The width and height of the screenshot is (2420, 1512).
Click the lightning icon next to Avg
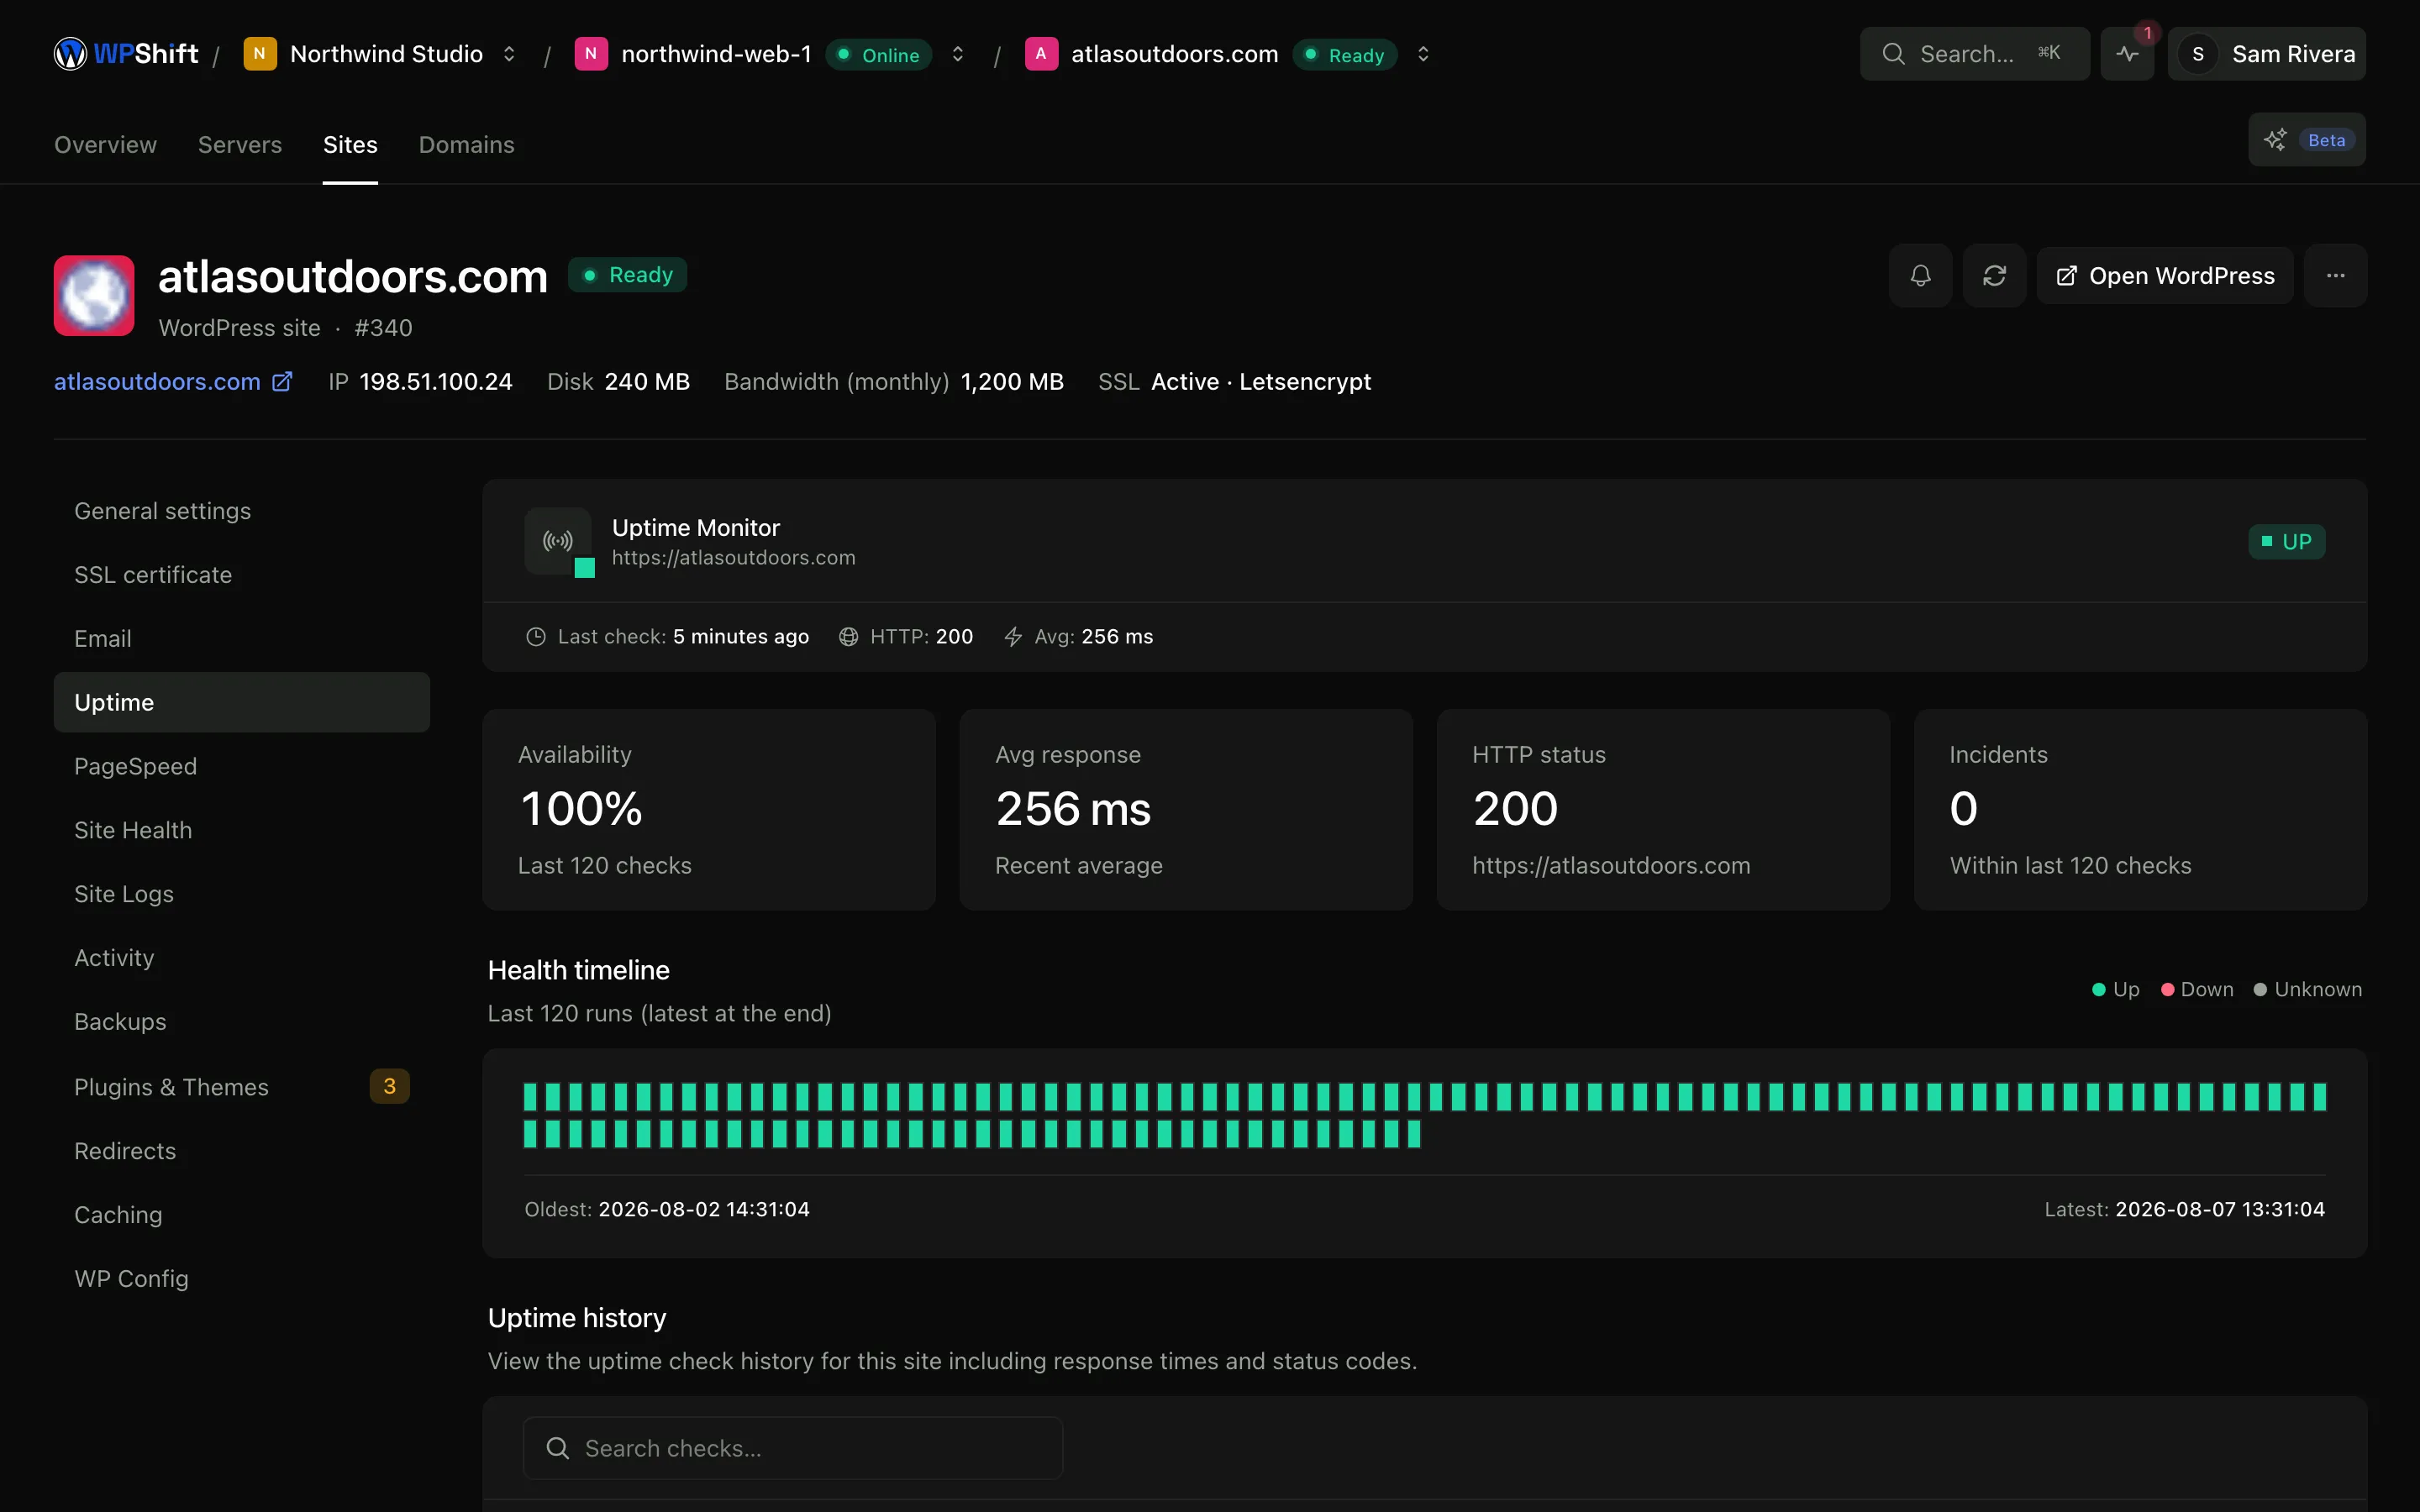1013,637
